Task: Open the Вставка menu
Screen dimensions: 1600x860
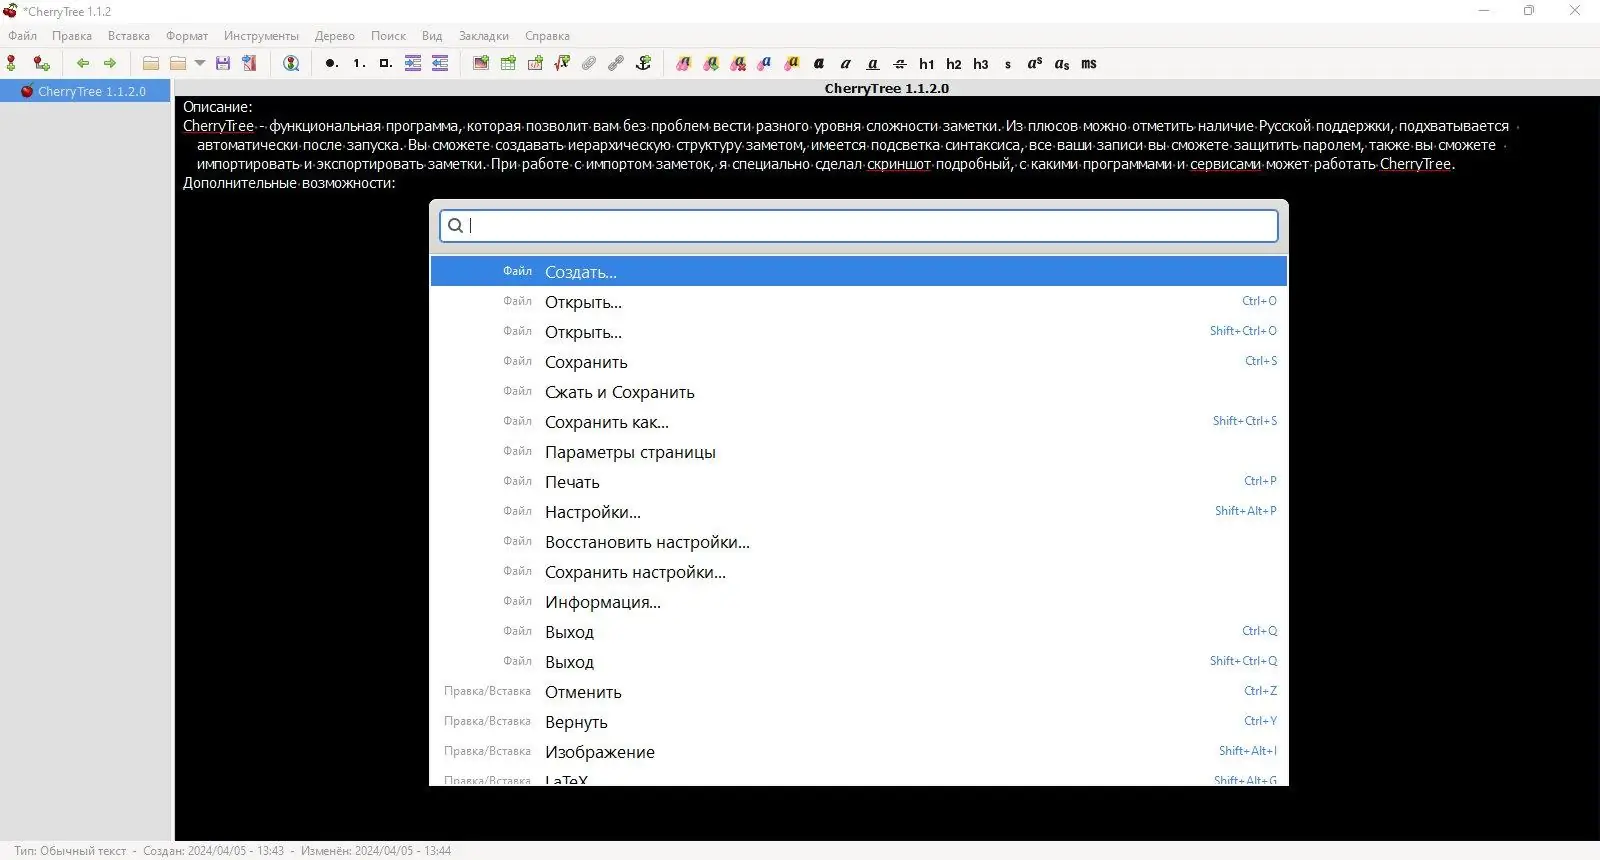Action: (x=129, y=36)
